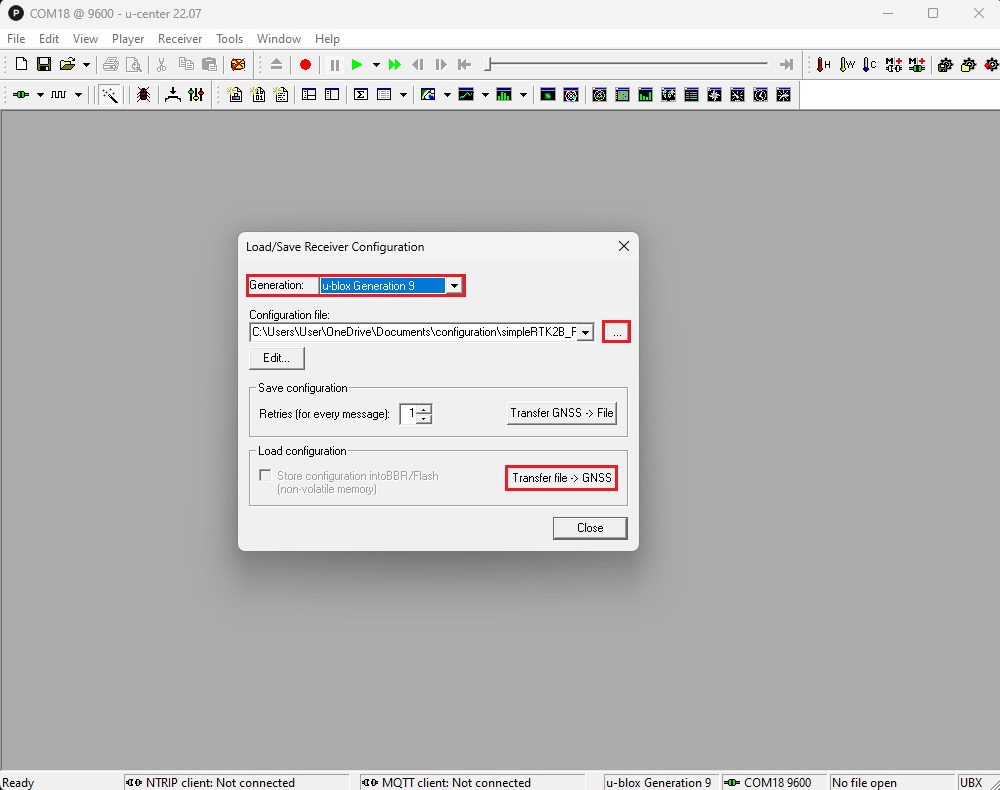The image size is (1000, 790).
Task: Expand the Configuration file path dropdown
Action: (585, 332)
